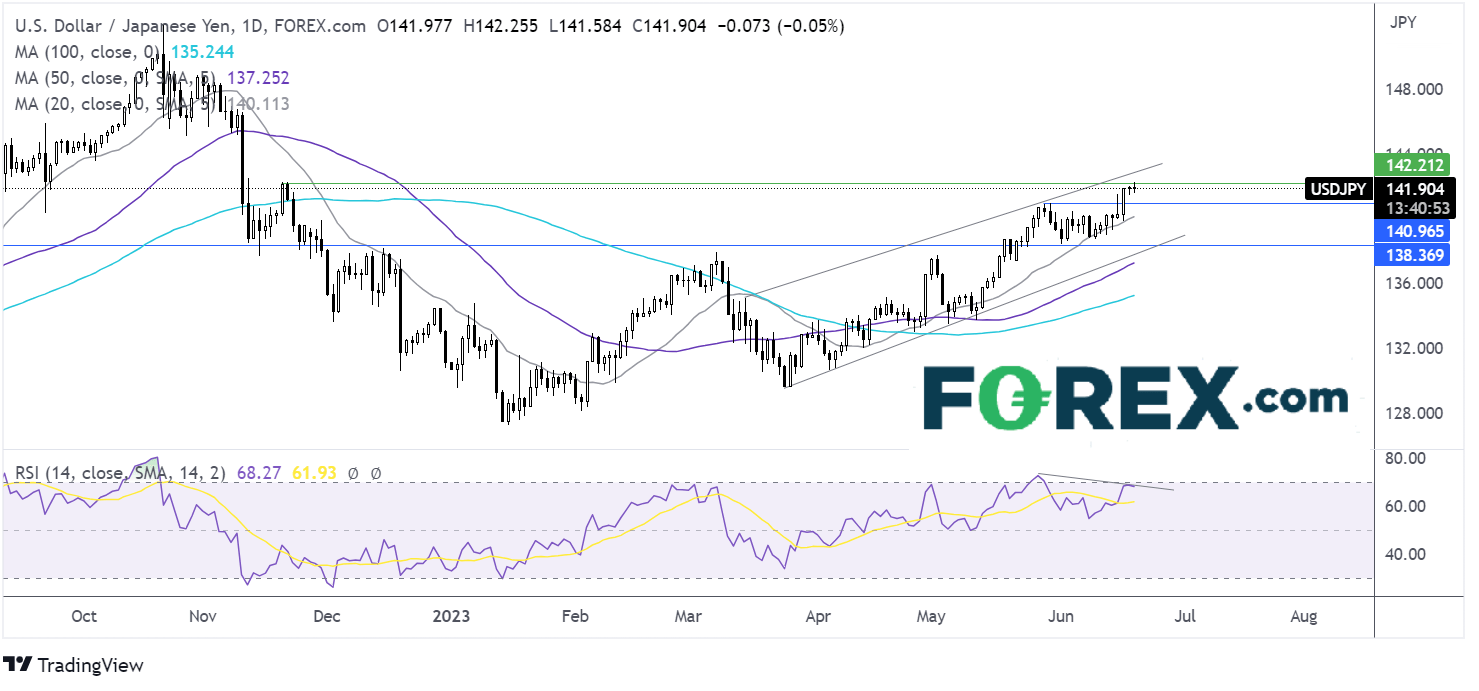
Task: Select the MA 20 indicator value 140.113
Action: [x=260, y=102]
